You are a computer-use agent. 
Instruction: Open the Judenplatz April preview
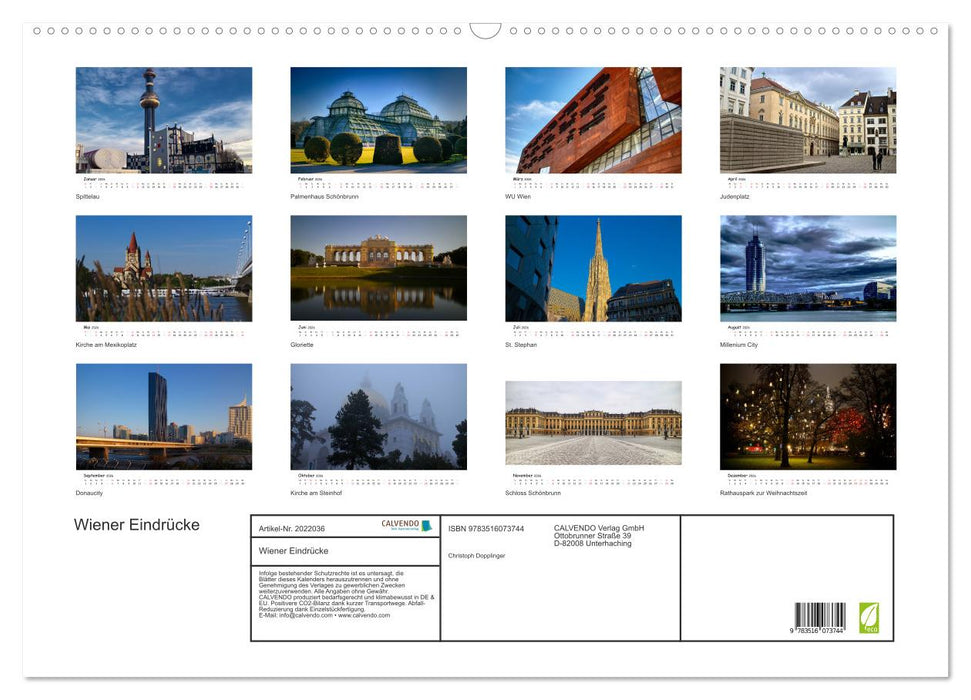[807, 120]
